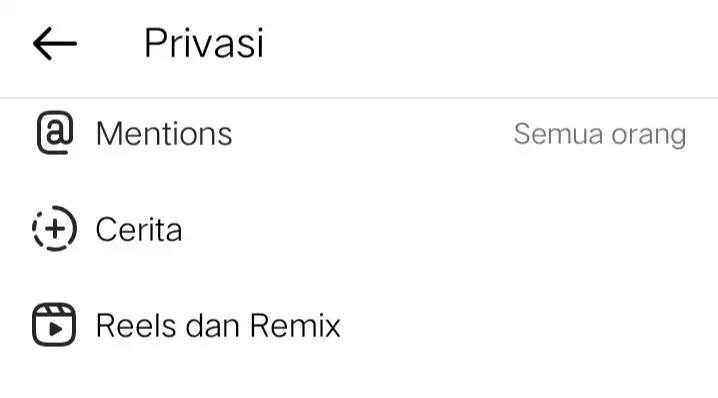This screenshot has width=718, height=398.
Task: Select the Mentions text label
Action: (164, 134)
